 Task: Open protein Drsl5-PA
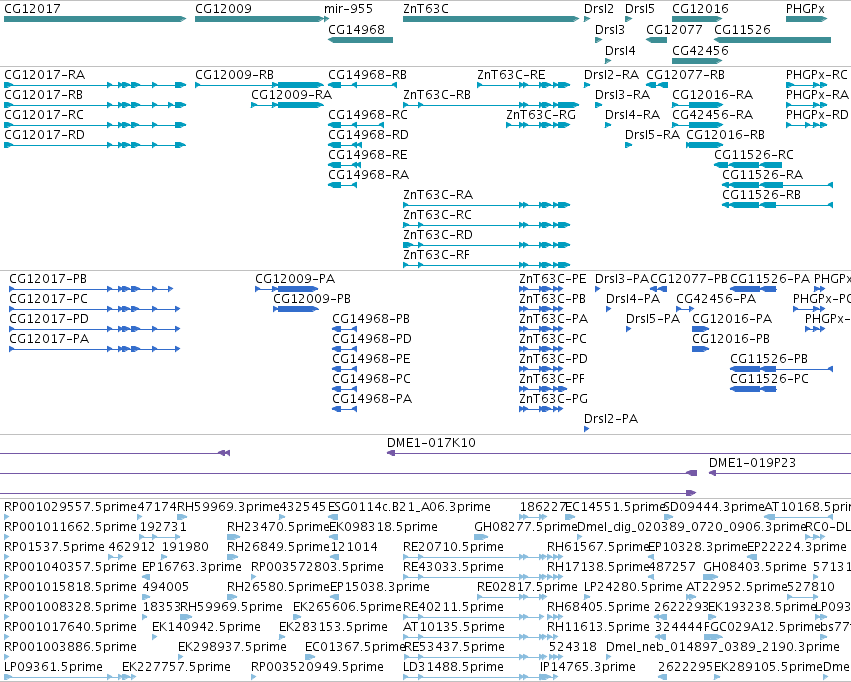(628, 329)
